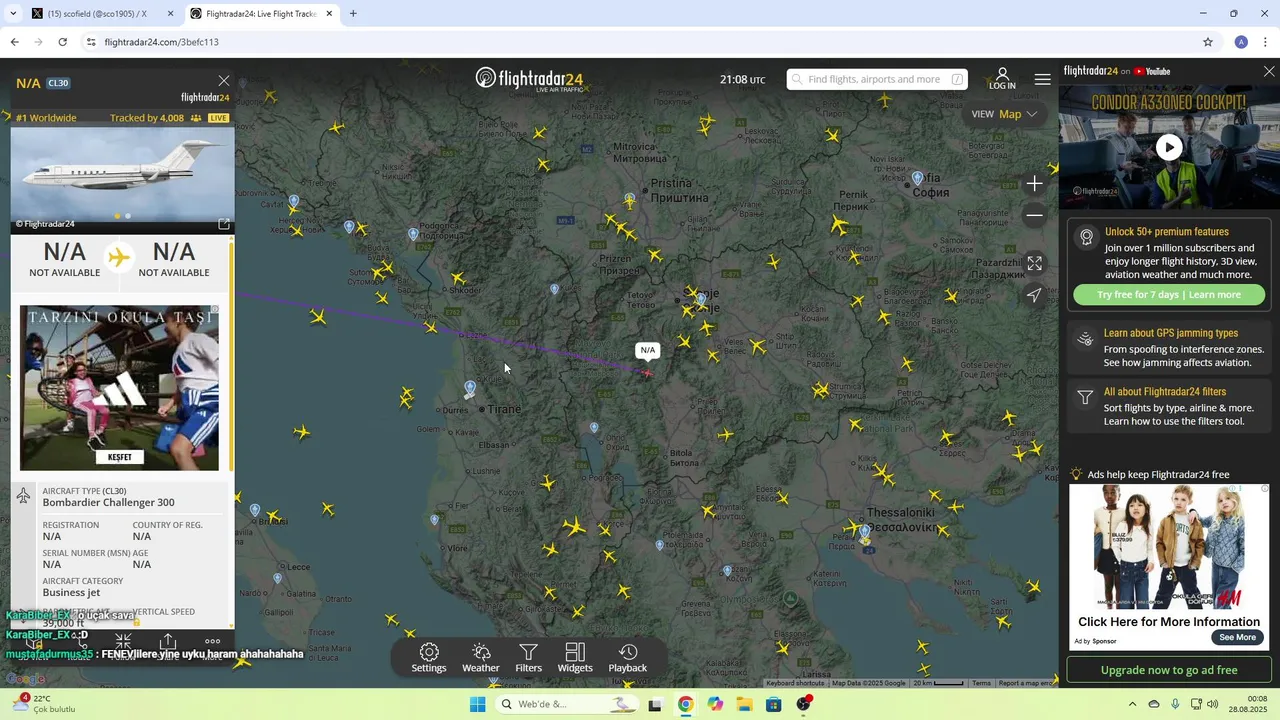
Task: Go back in browser history
Action: [14, 42]
